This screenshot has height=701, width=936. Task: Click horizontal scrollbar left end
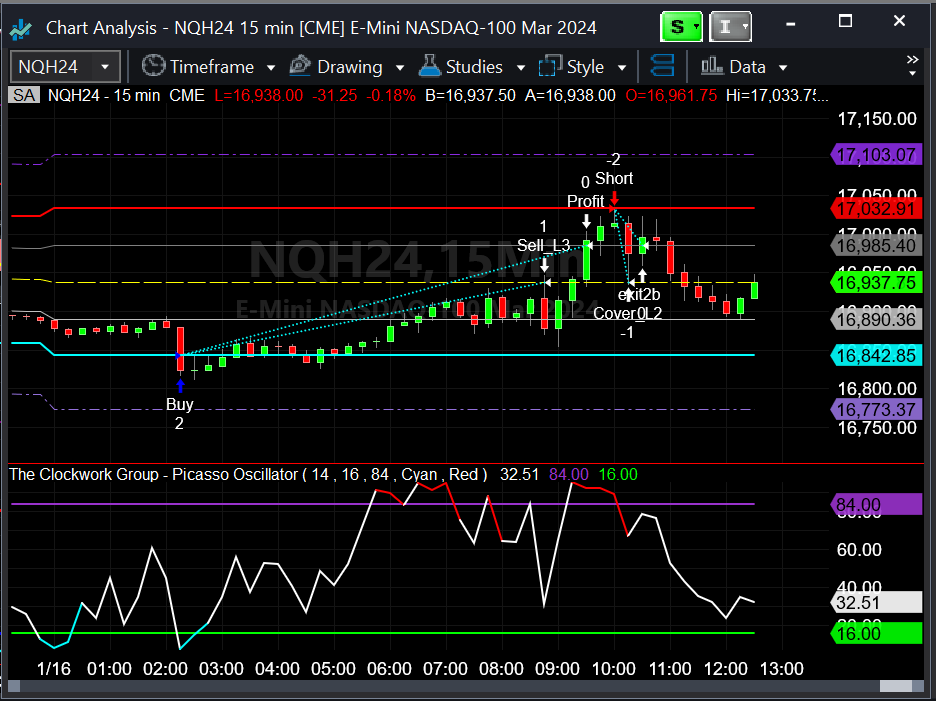pyautogui.click(x=14, y=686)
